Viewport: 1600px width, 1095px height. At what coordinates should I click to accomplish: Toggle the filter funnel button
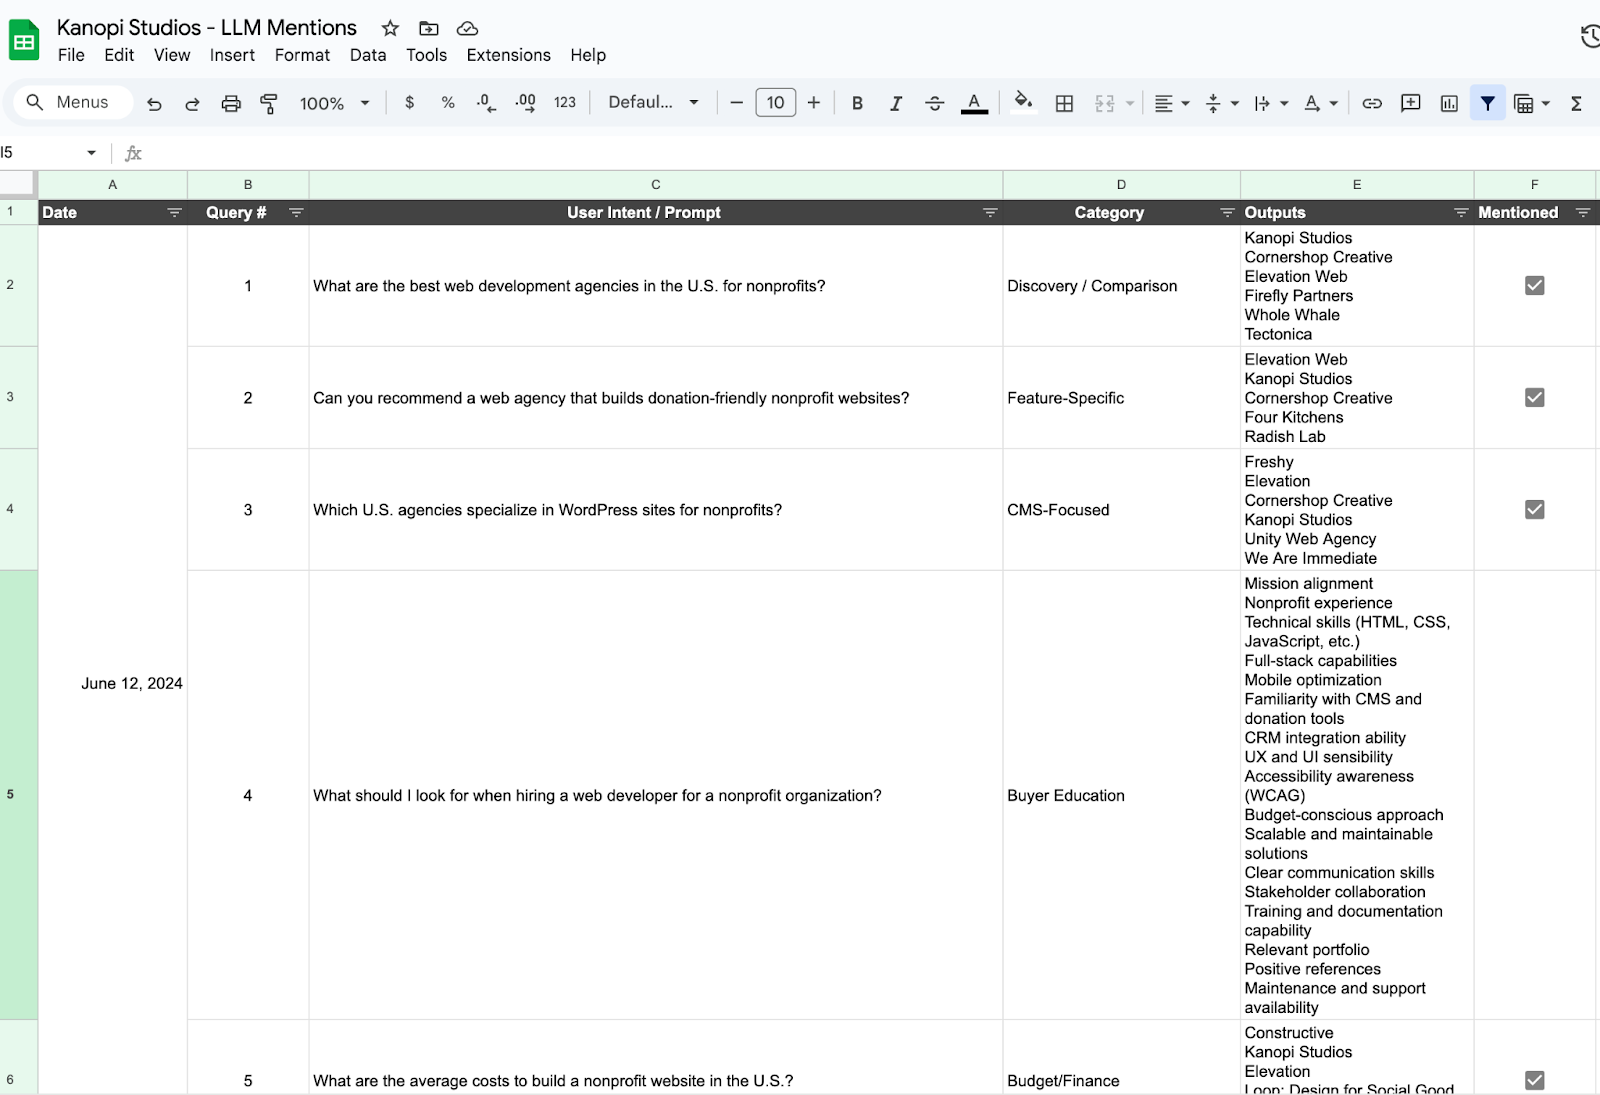[1488, 103]
